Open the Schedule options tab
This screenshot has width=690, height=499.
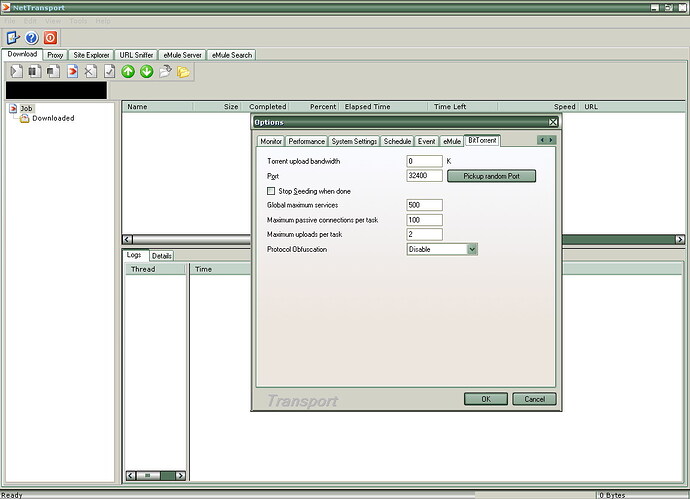click(397, 141)
